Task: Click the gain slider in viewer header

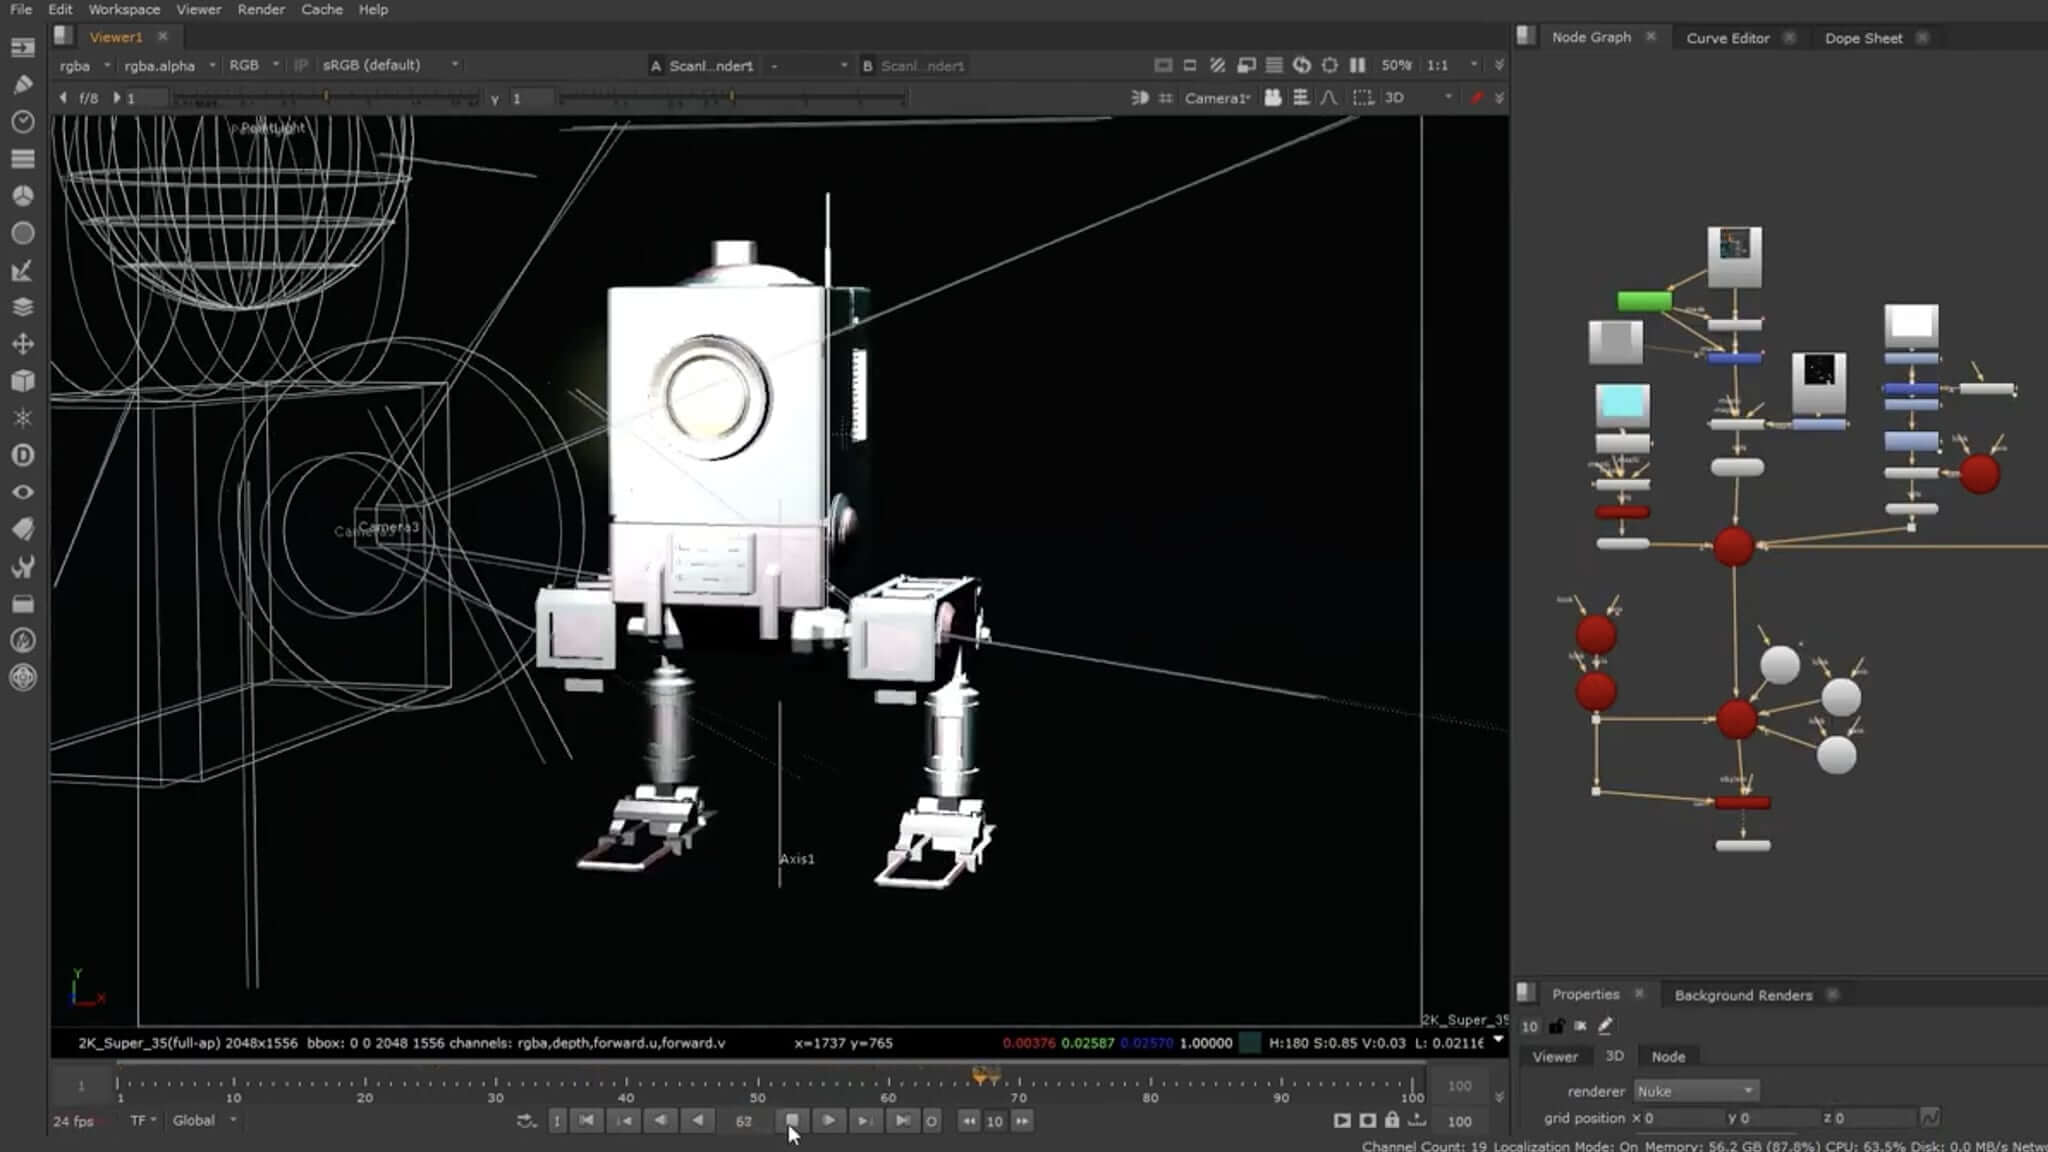Action: coord(325,98)
